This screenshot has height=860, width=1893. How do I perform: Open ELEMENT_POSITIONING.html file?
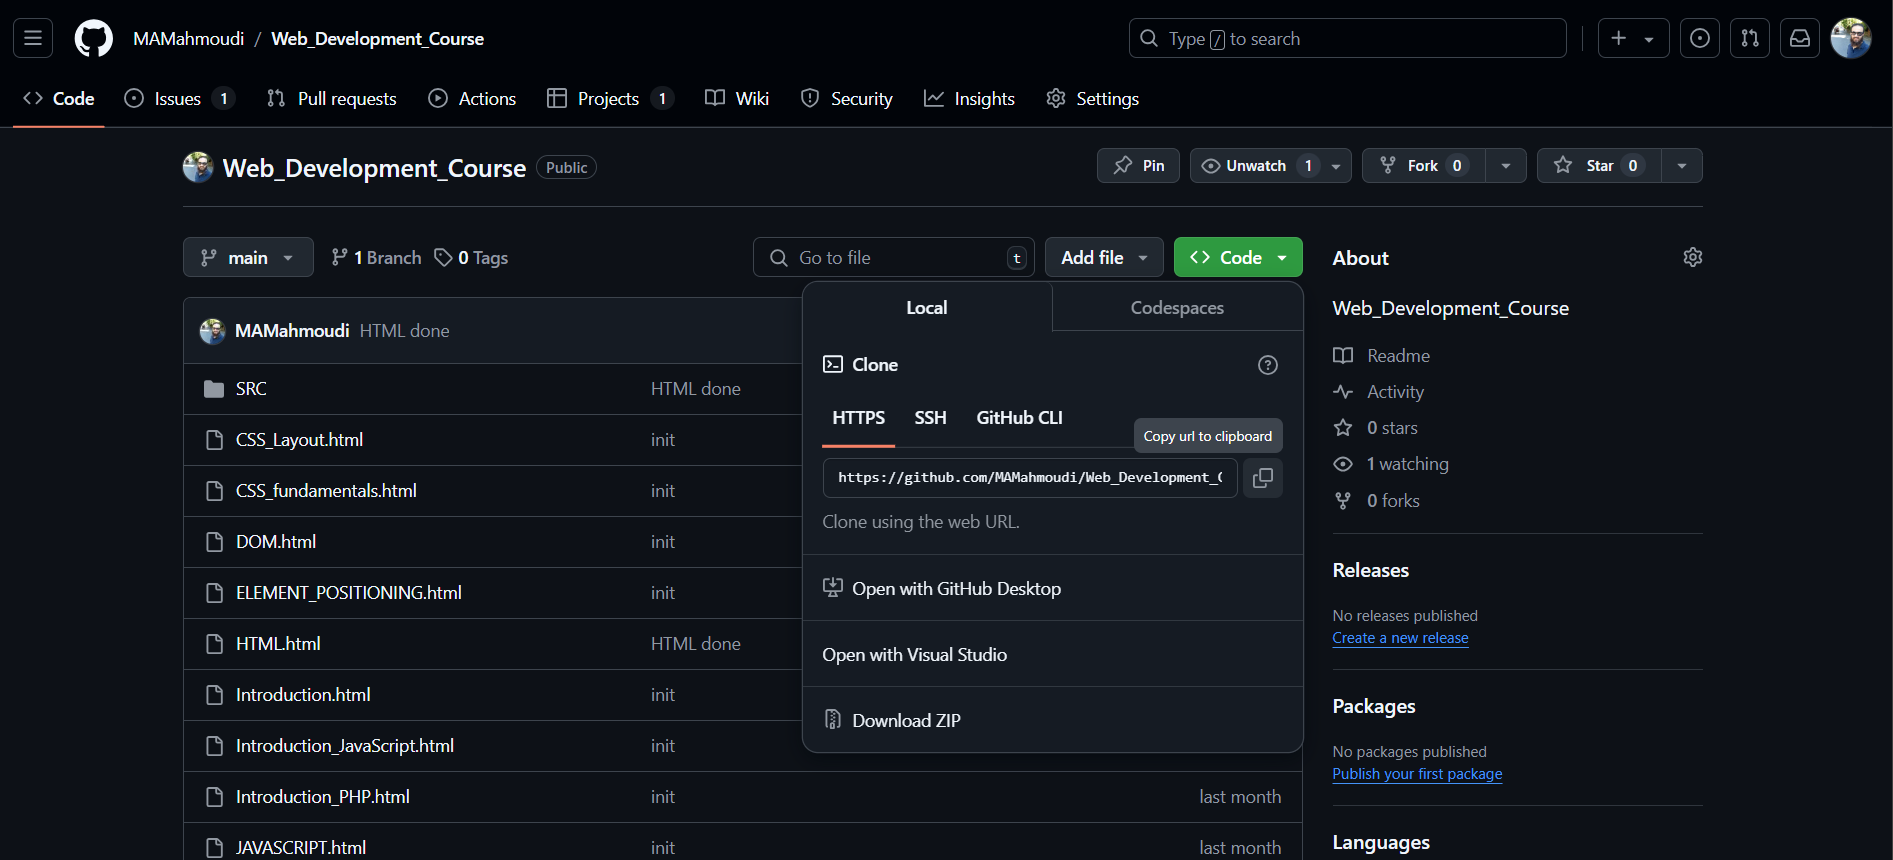coord(349,593)
